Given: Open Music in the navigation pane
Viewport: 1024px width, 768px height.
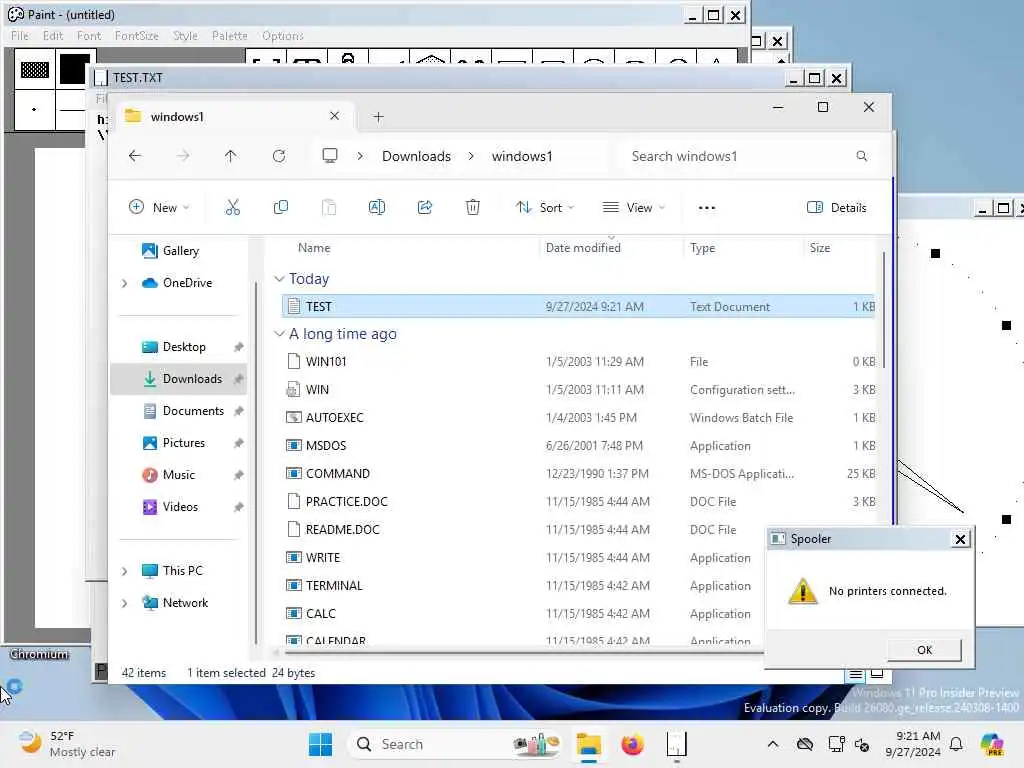Looking at the screenshot, I should 178,475.
